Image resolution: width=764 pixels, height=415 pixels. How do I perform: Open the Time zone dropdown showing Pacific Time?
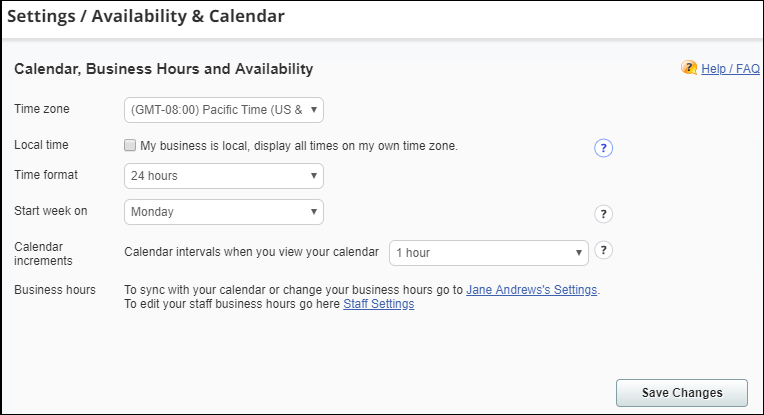tap(224, 110)
